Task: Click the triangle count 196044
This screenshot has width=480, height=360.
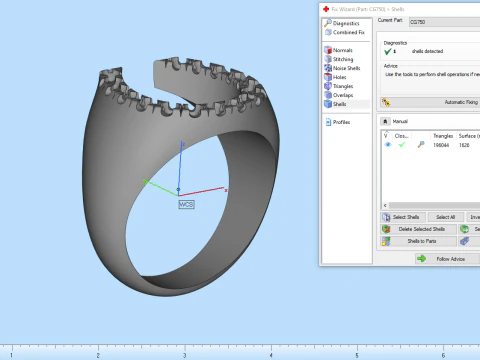Action: (441, 145)
